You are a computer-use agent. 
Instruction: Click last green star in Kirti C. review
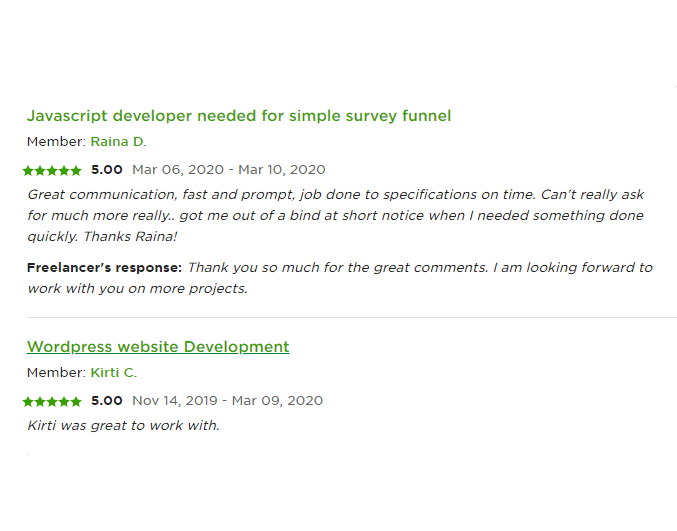[76, 402]
